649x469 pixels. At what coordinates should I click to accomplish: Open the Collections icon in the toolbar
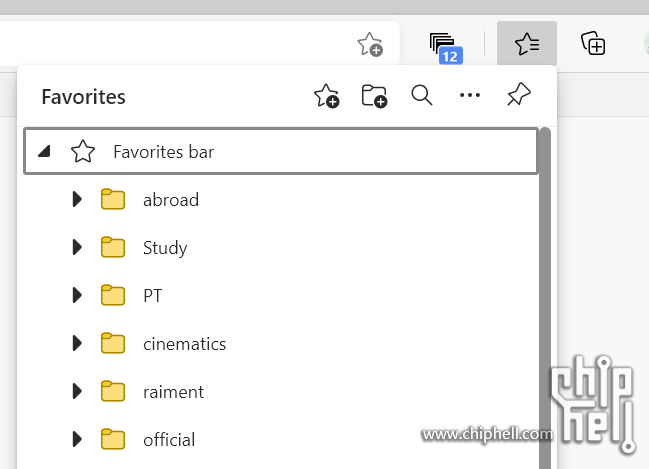point(593,43)
